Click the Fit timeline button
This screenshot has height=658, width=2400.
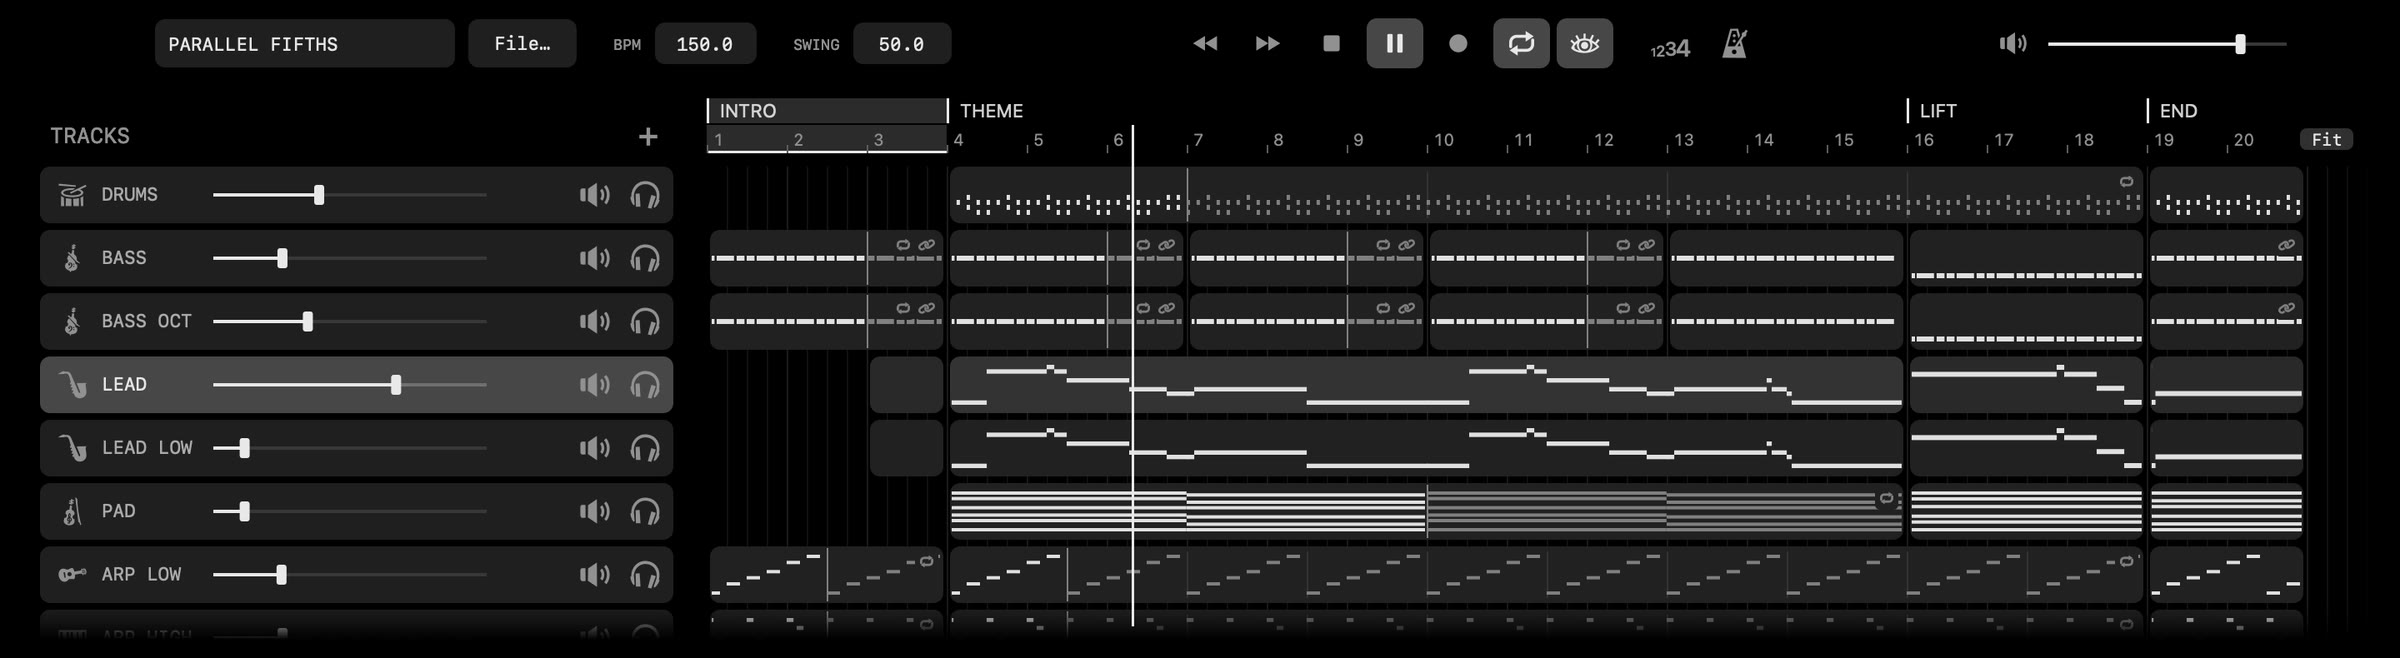pos(2326,140)
